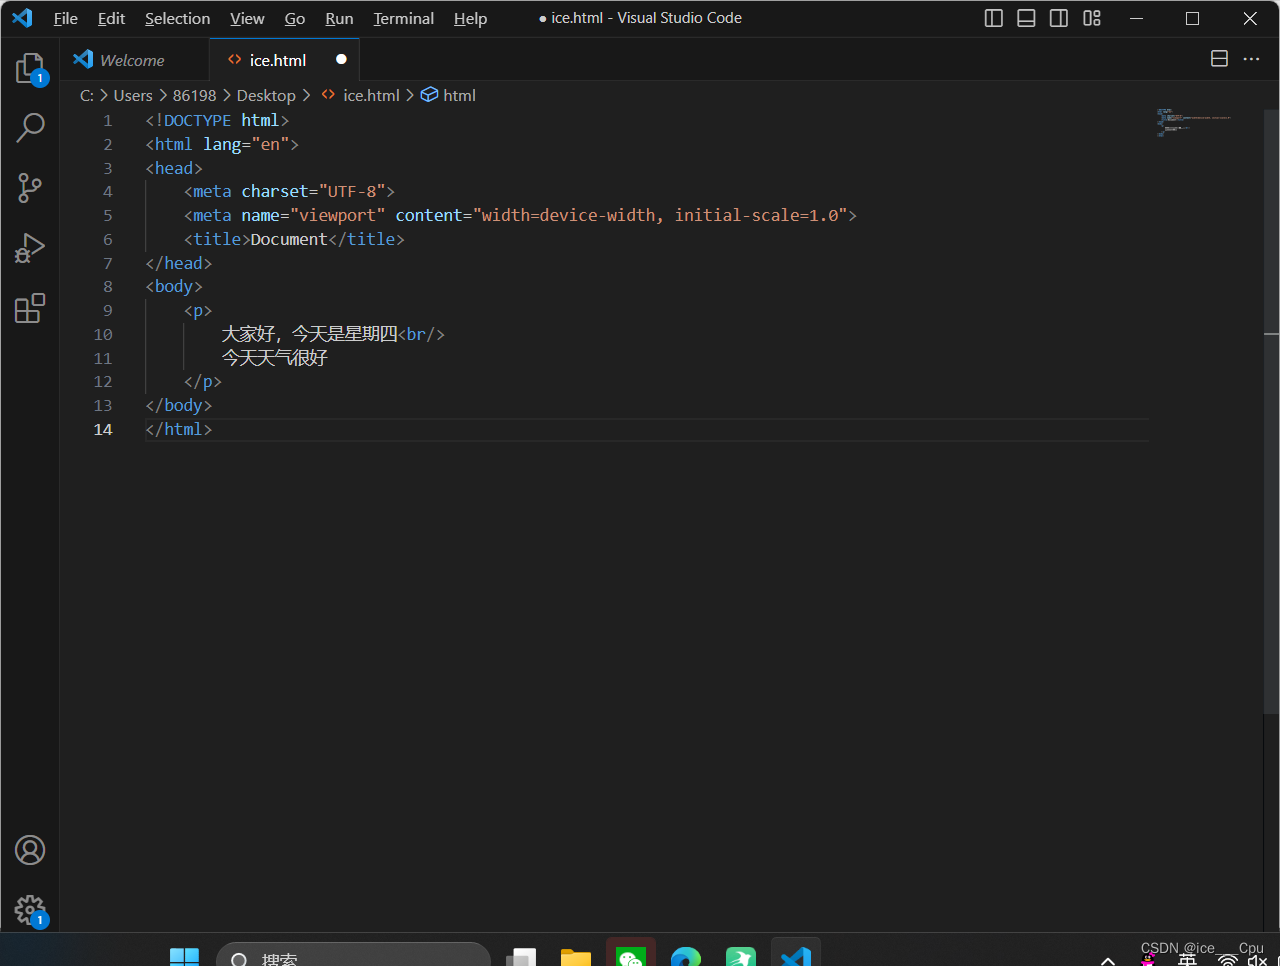The width and height of the screenshot is (1280, 966).
Task: Open the Accounts menu icon
Action: click(30, 850)
